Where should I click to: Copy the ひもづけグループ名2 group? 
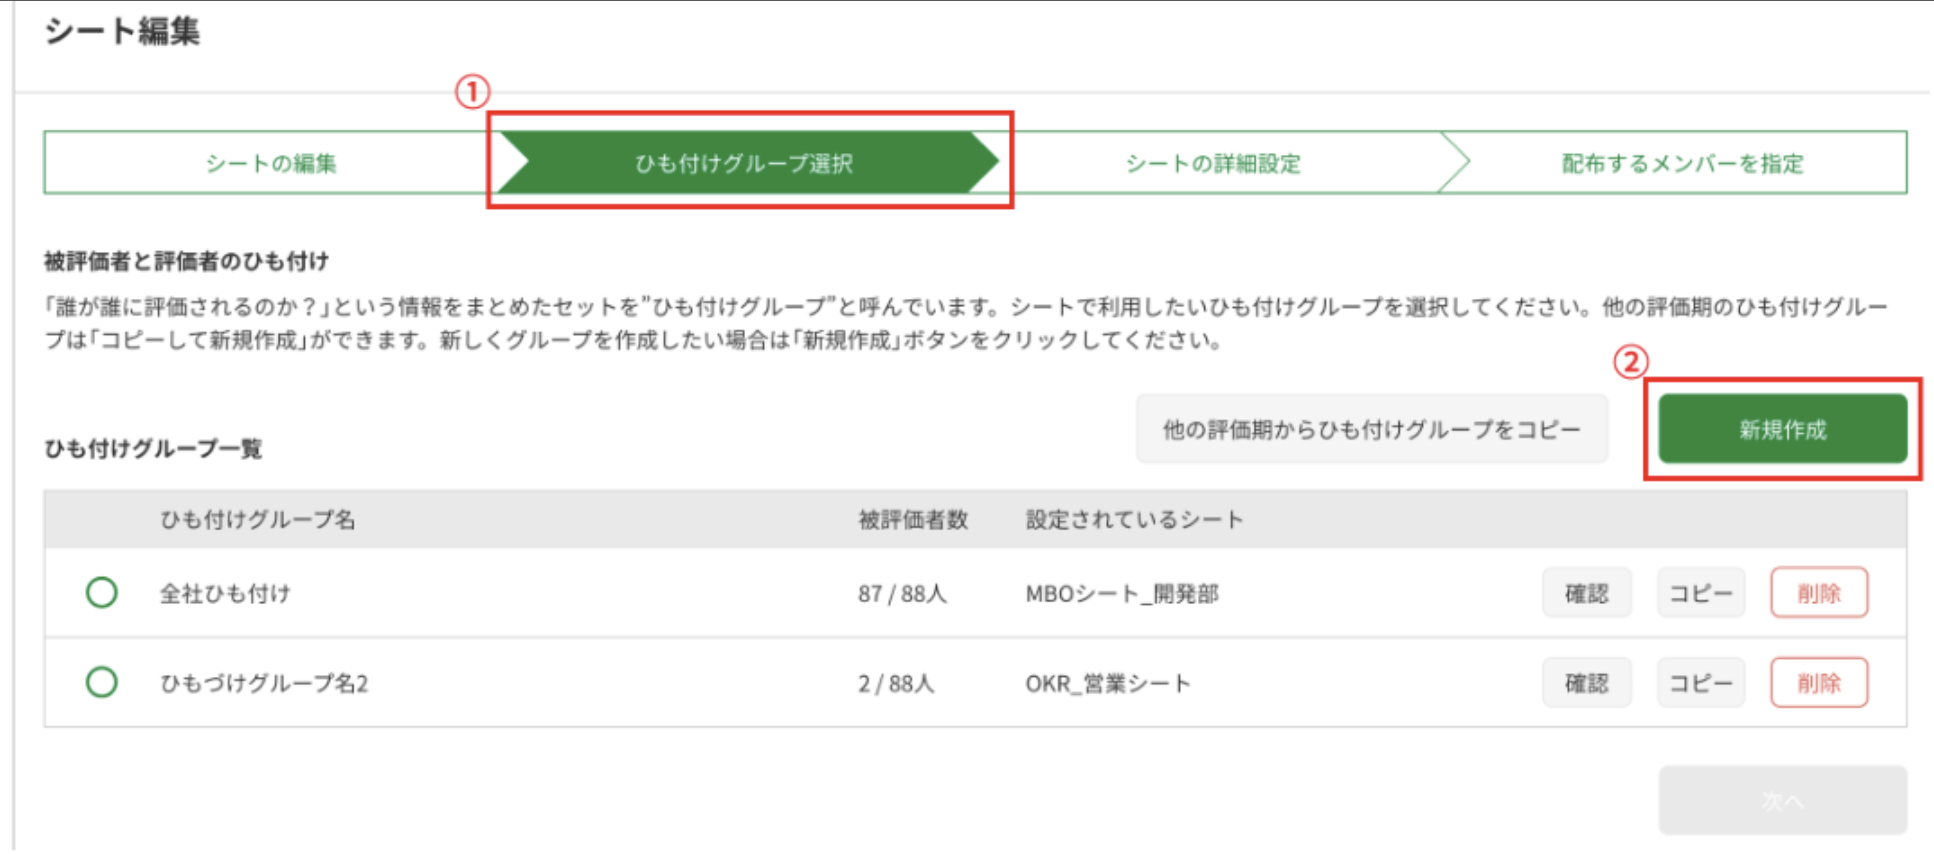click(x=1700, y=683)
